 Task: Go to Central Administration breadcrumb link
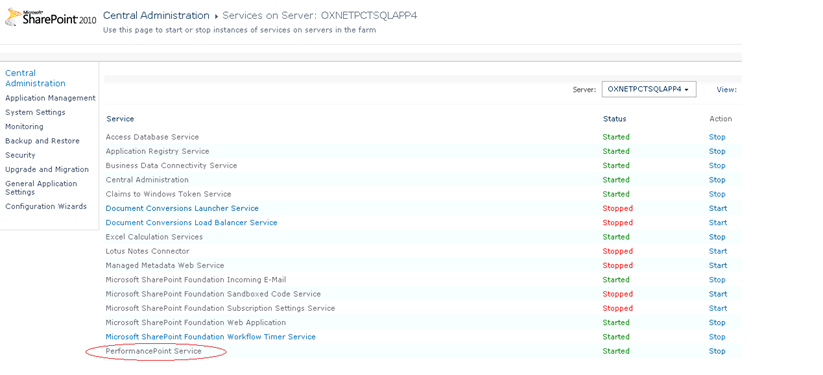coord(156,16)
